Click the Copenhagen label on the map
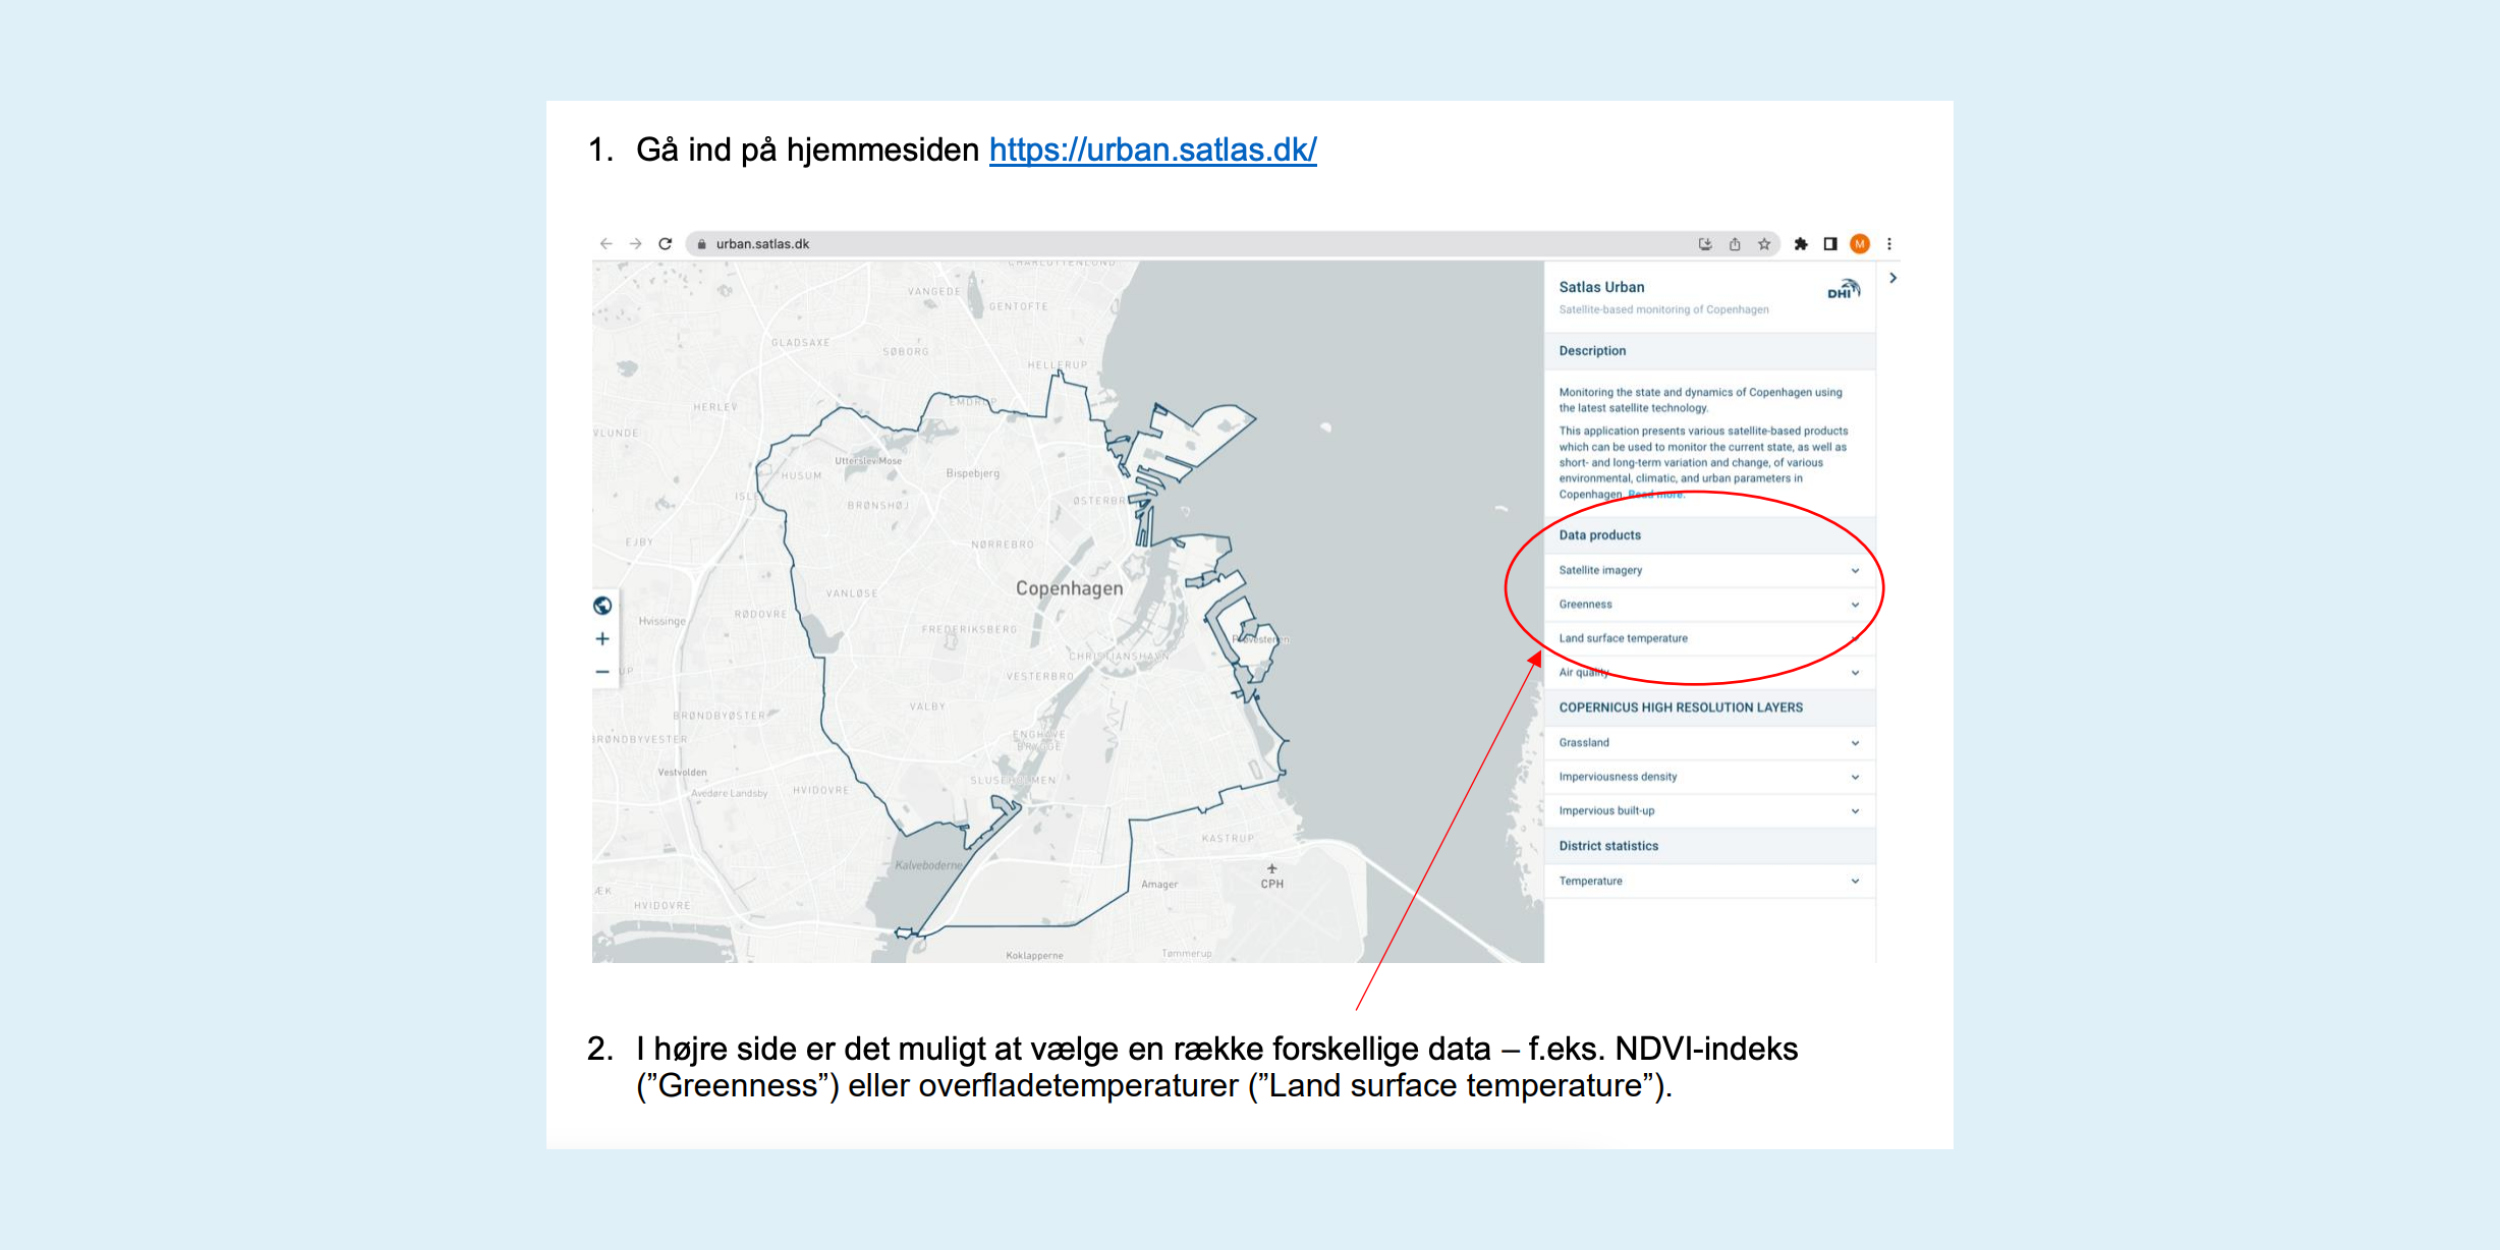This screenshot has height=1250, width=2500. [x=1069, y=589]
